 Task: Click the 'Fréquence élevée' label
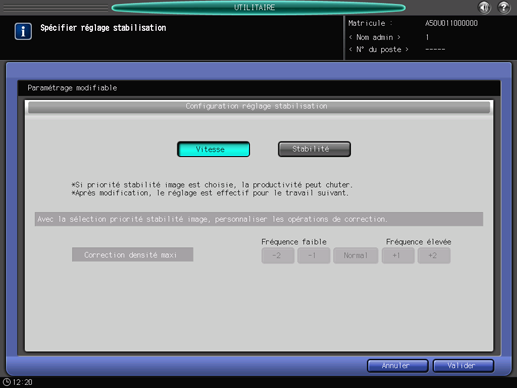[418, 242]
